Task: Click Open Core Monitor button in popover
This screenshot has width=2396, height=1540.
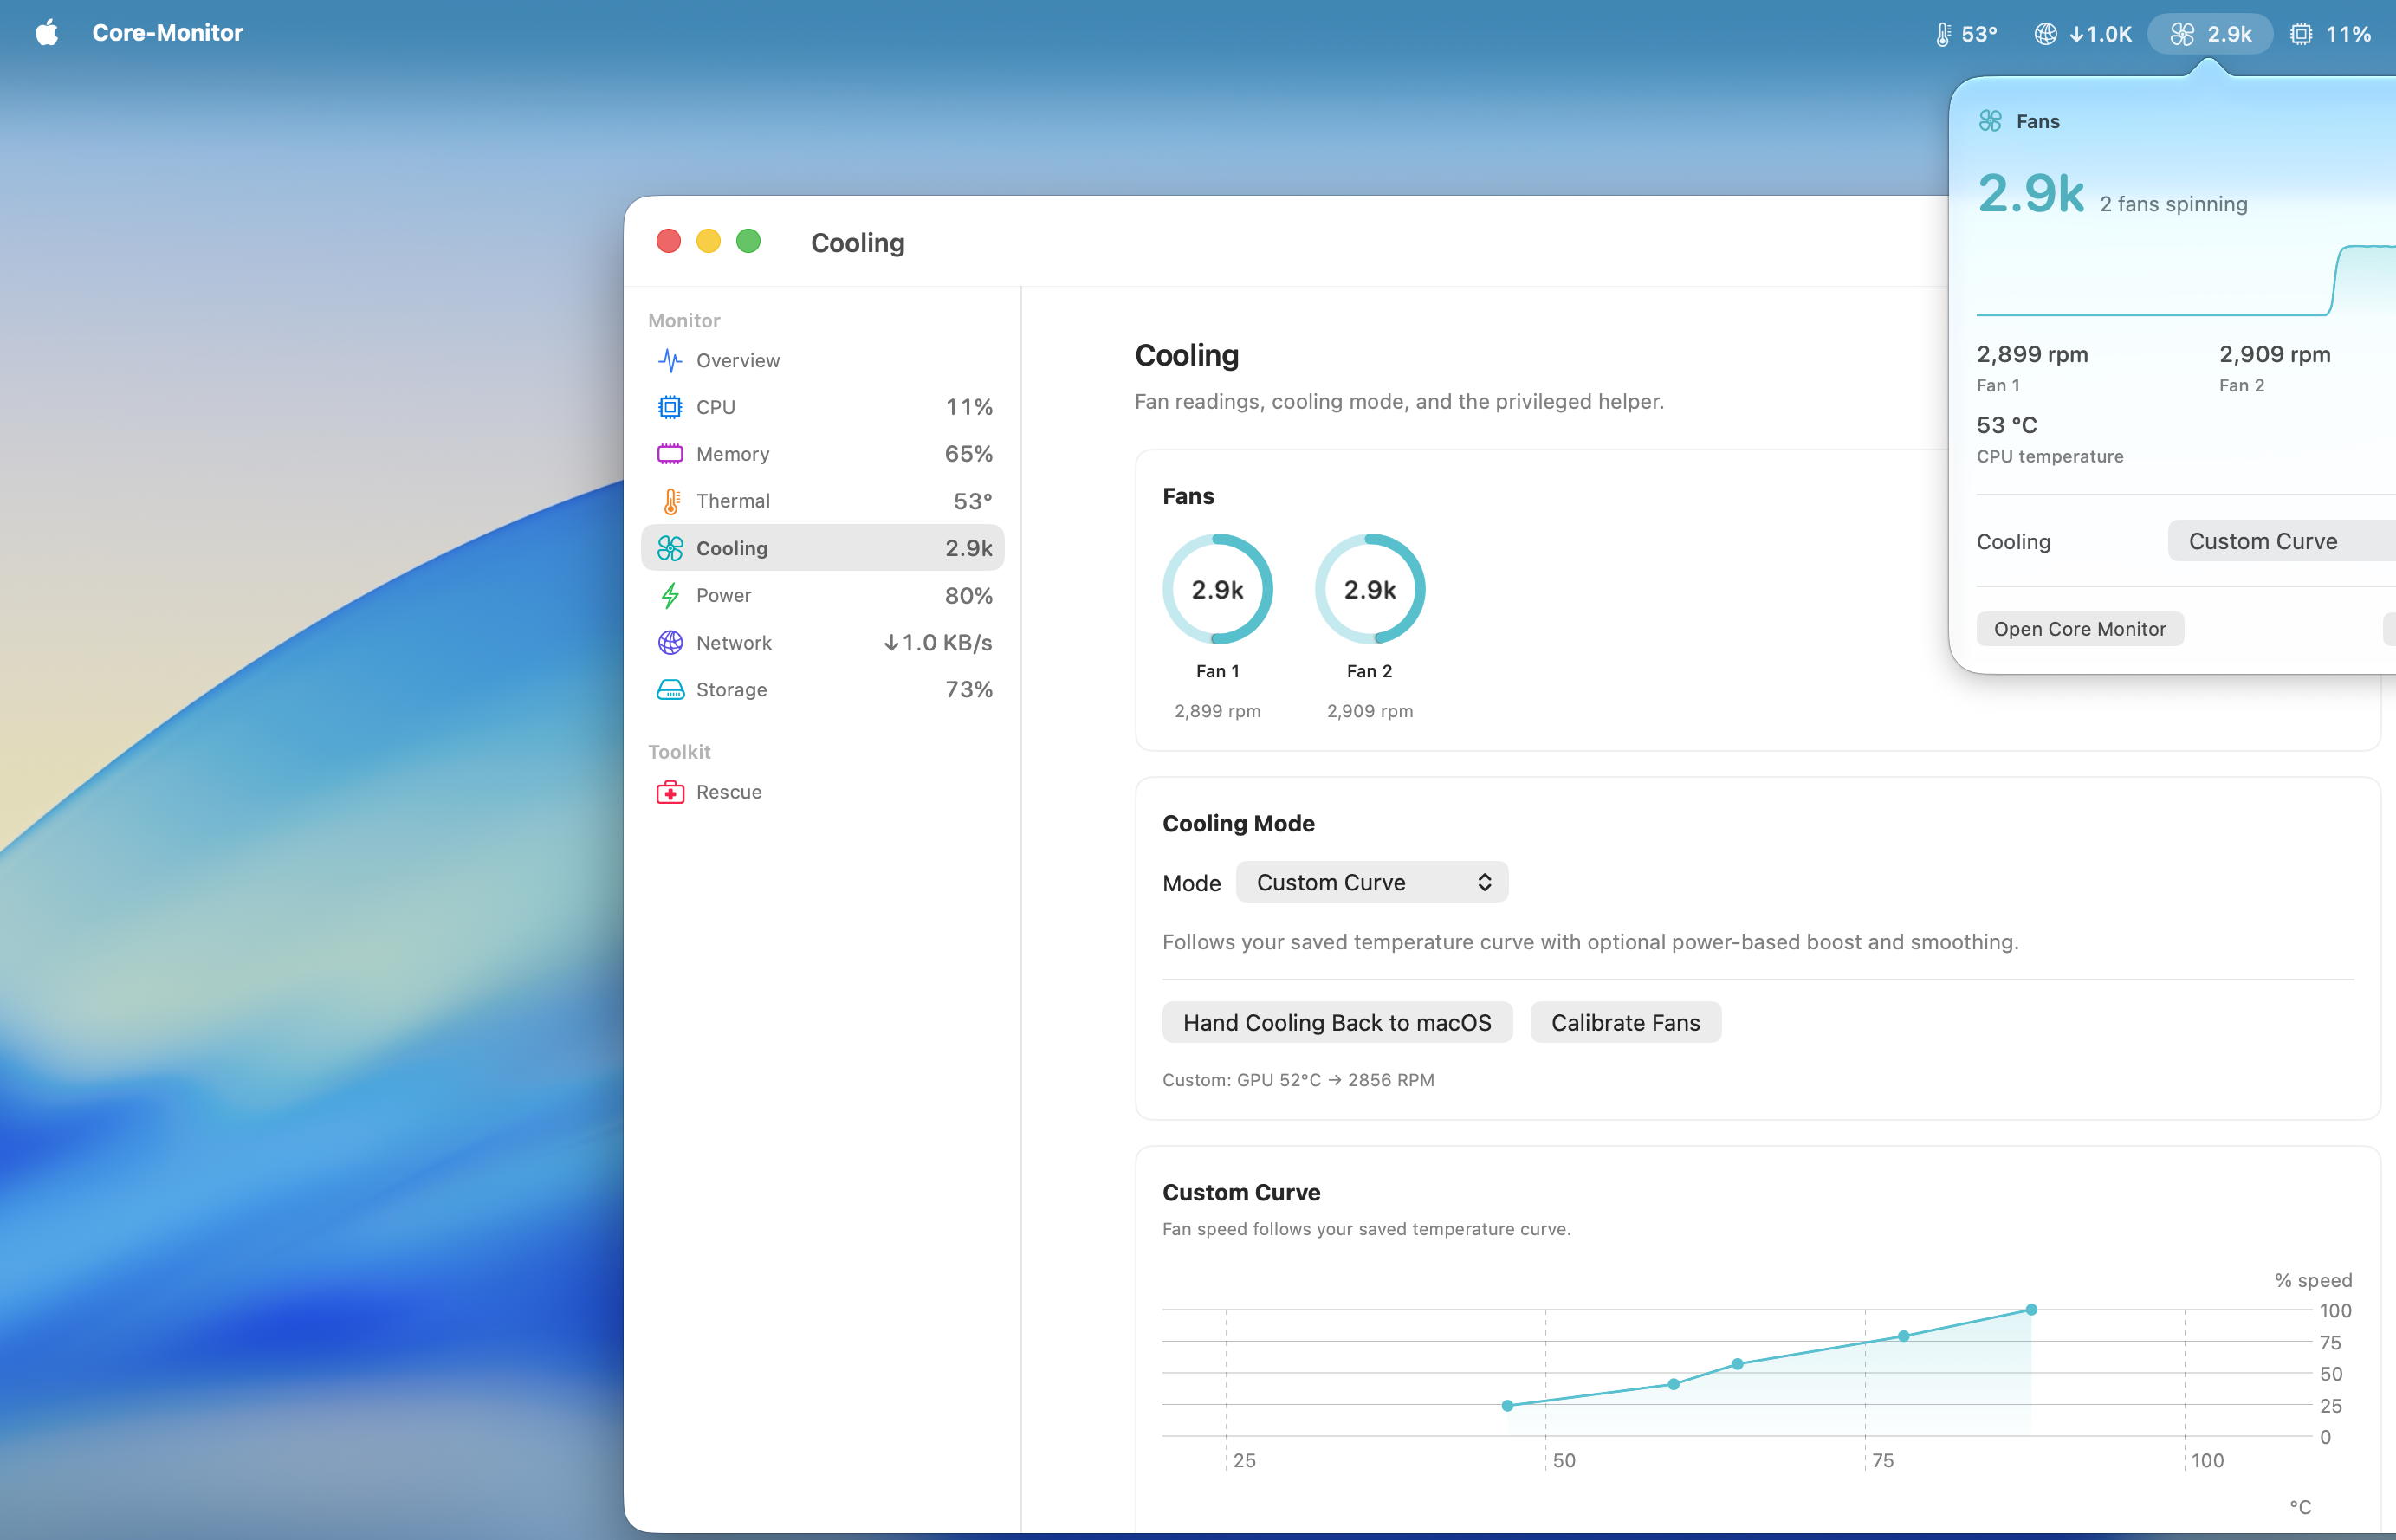Action: click(2080, 629)
